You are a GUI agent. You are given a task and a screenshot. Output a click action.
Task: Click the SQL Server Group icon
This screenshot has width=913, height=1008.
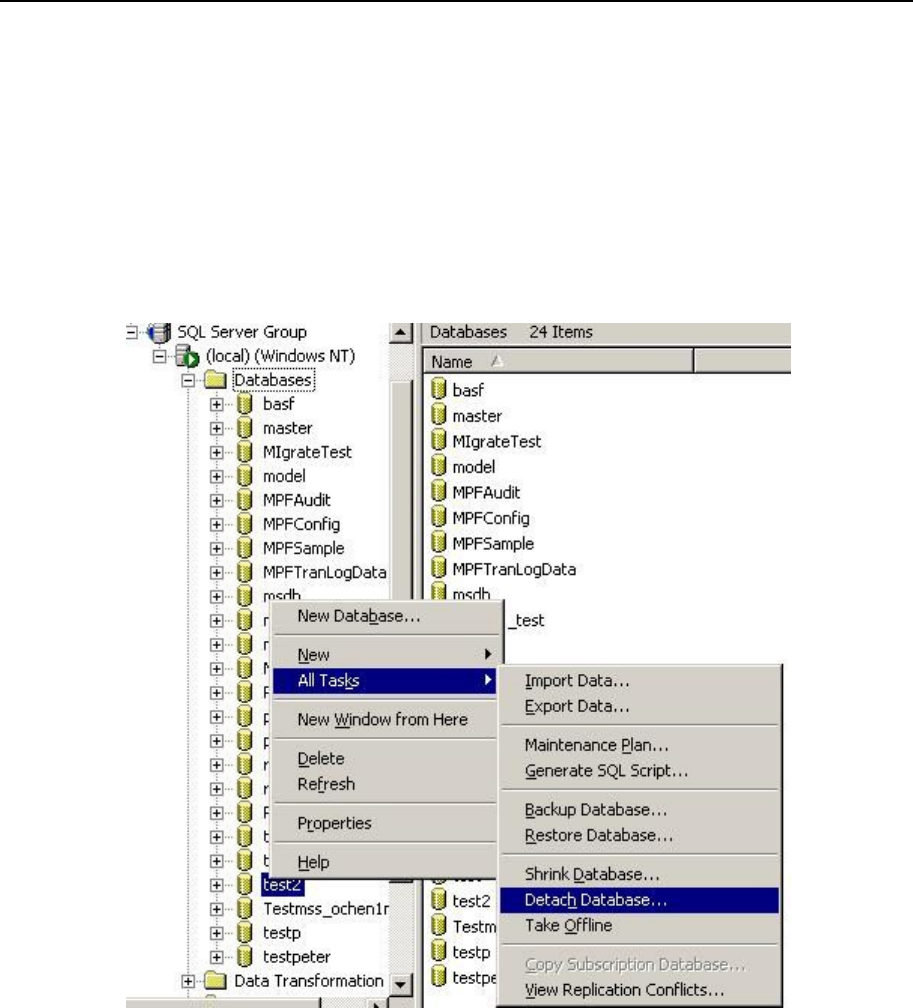coord(159,332)
